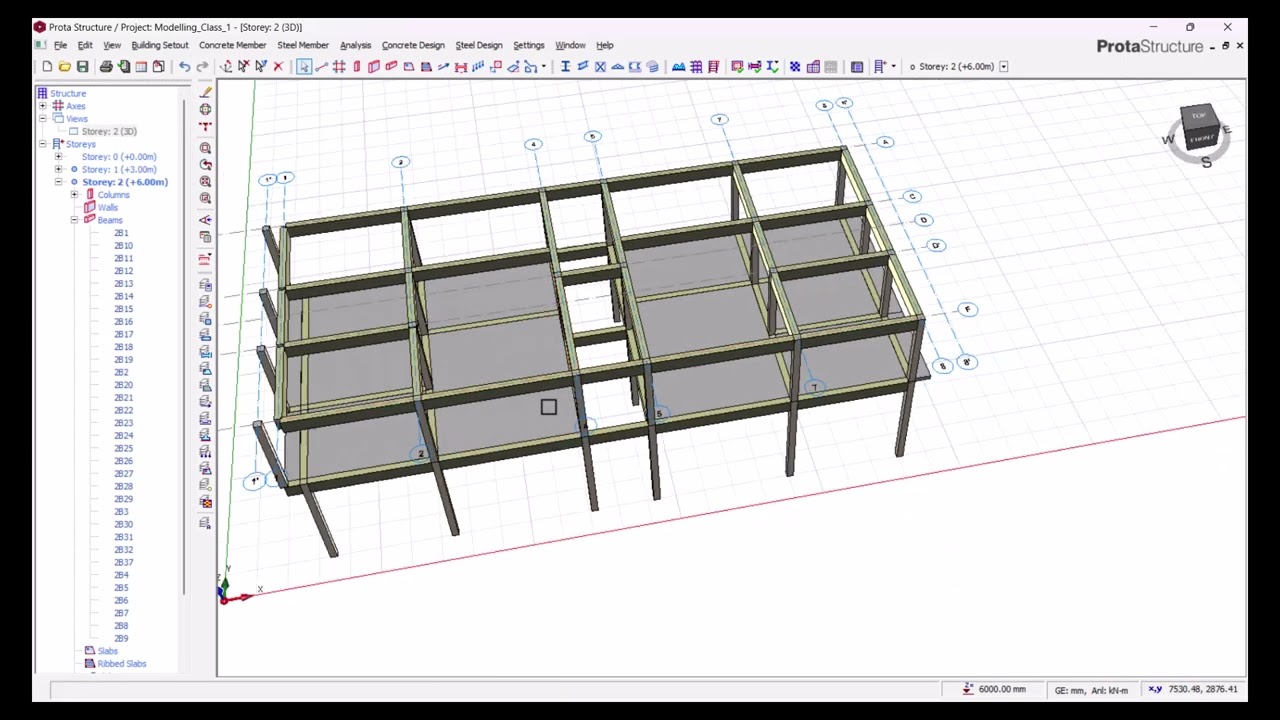The image size is (1280, 720).
Task: Click the Open folder icon
Action: 64,67
